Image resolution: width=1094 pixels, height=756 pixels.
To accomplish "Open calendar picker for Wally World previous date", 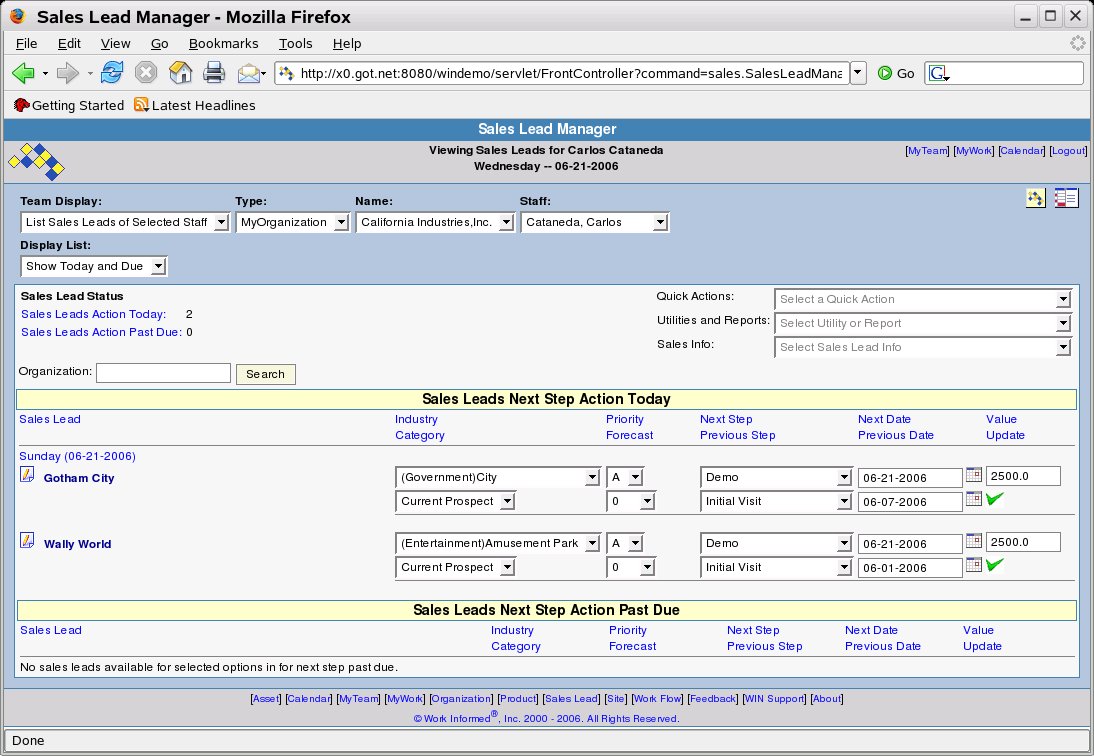I will (973, 565).
